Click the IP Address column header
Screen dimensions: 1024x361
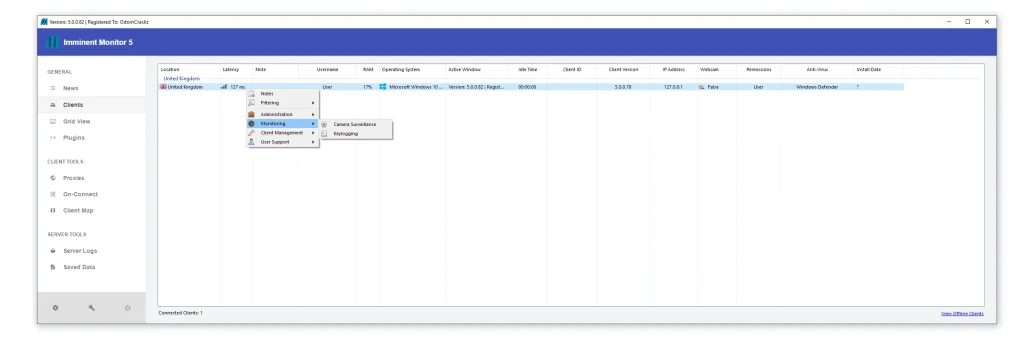coord(673,69)
